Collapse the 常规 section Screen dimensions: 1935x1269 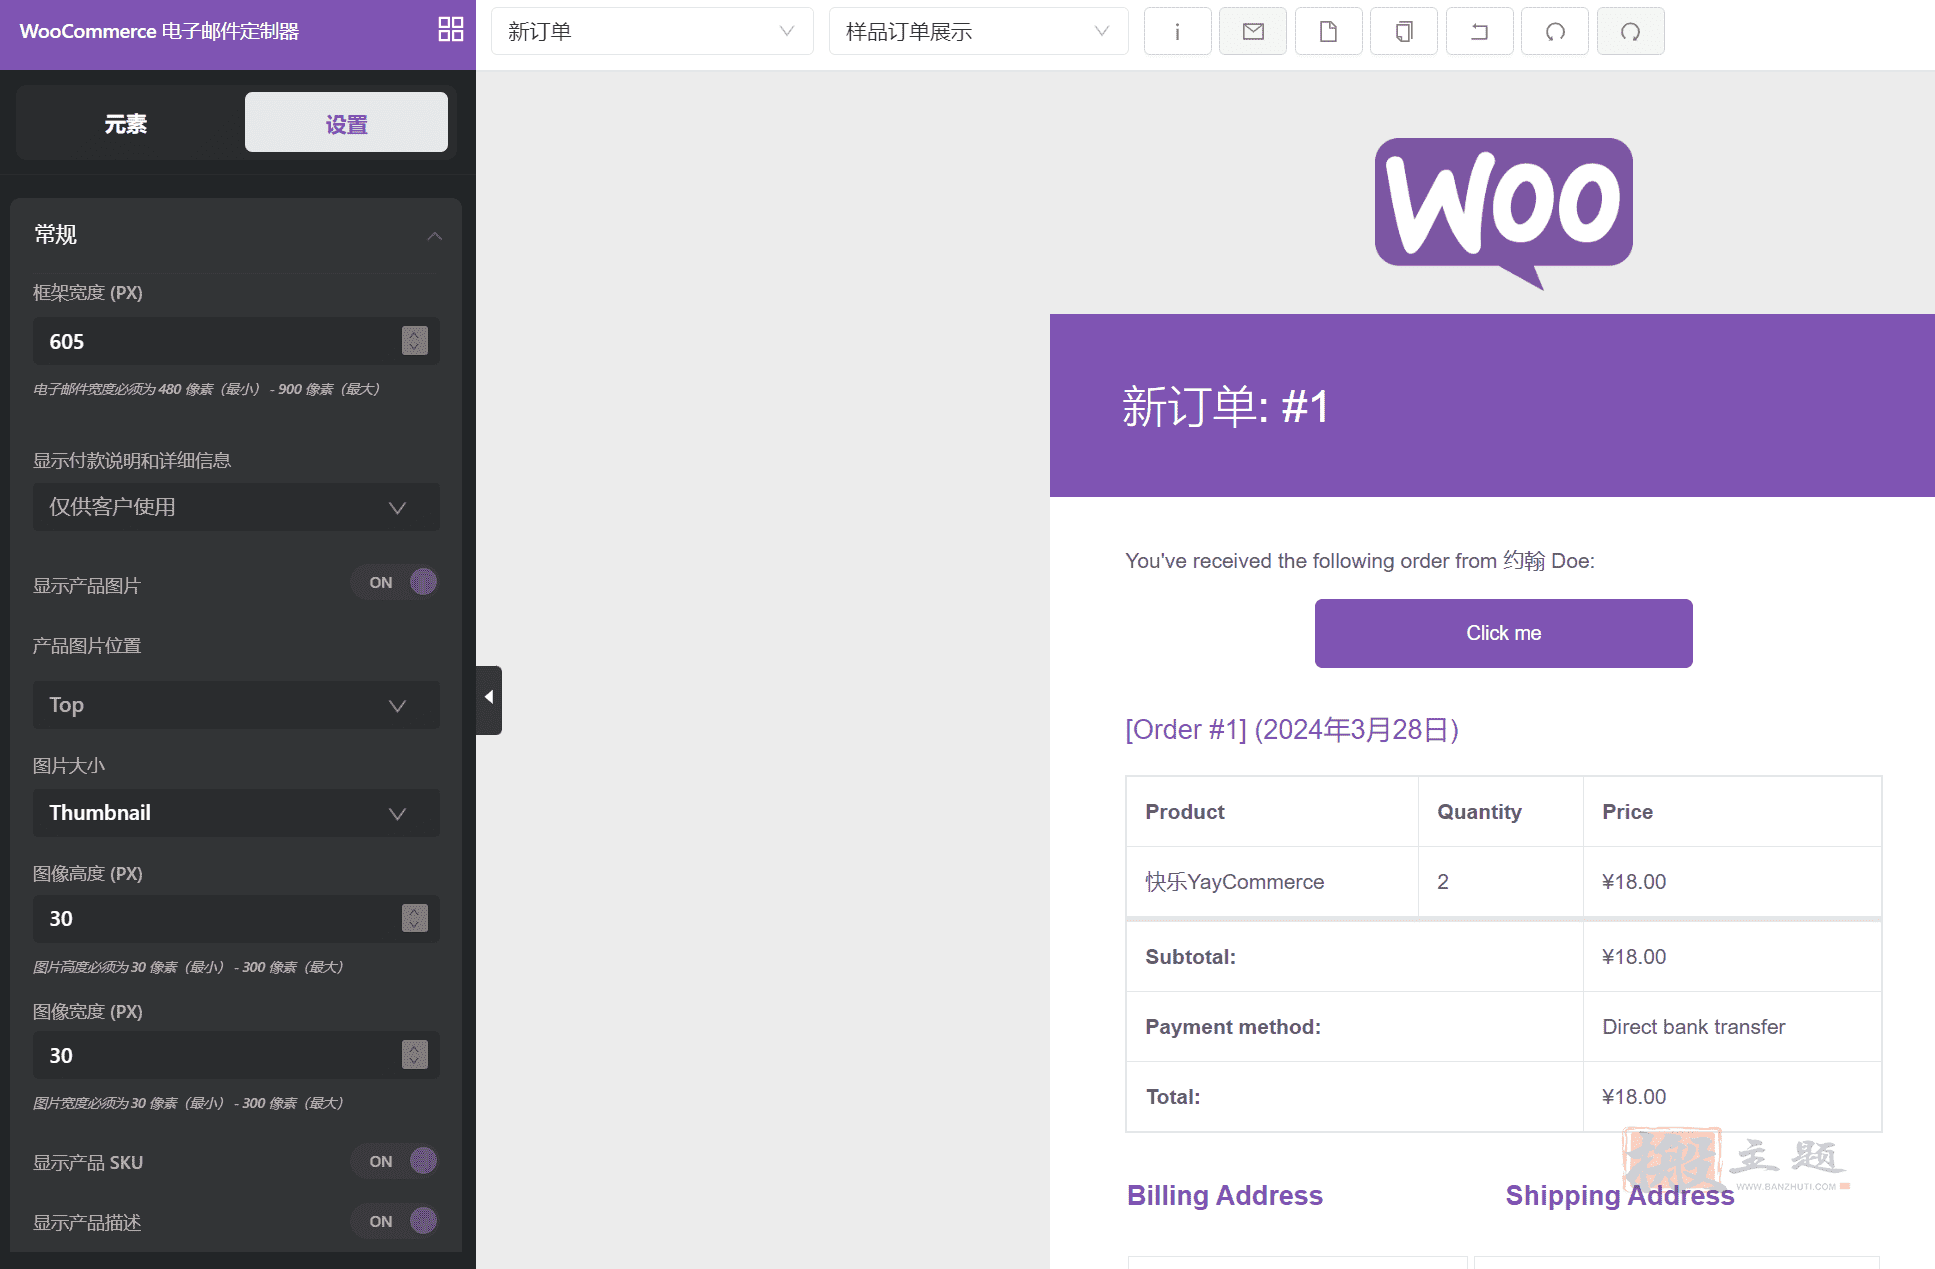434,236
